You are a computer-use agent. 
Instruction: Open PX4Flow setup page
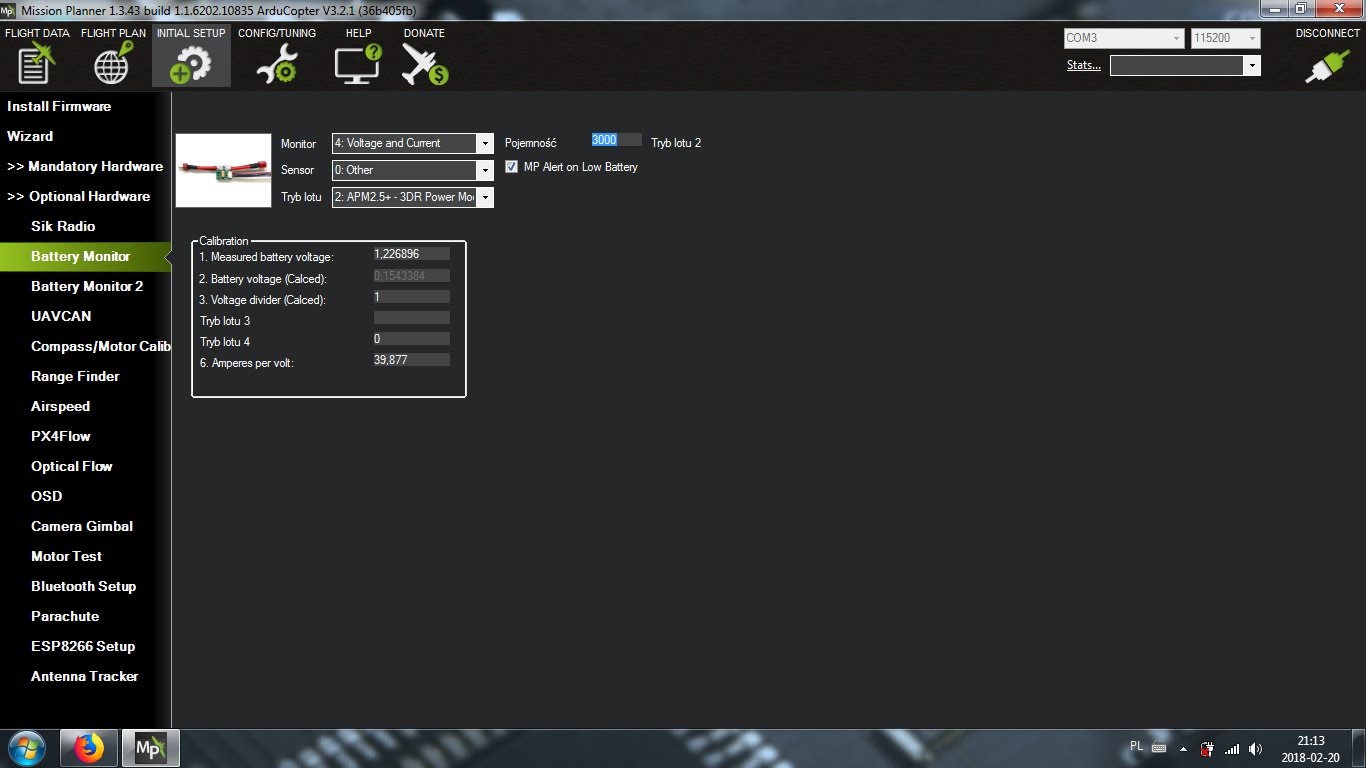[61, 436]
